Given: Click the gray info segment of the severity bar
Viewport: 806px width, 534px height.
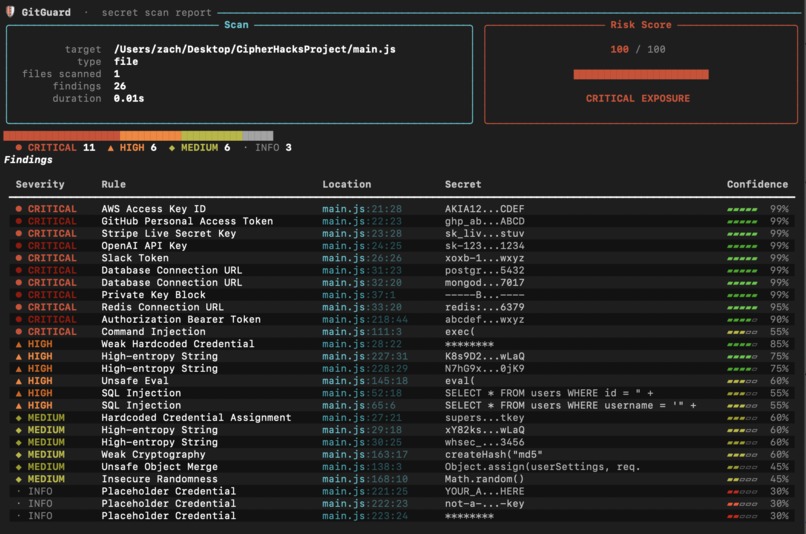Looking at the screenshot, I should pos(258,136).
